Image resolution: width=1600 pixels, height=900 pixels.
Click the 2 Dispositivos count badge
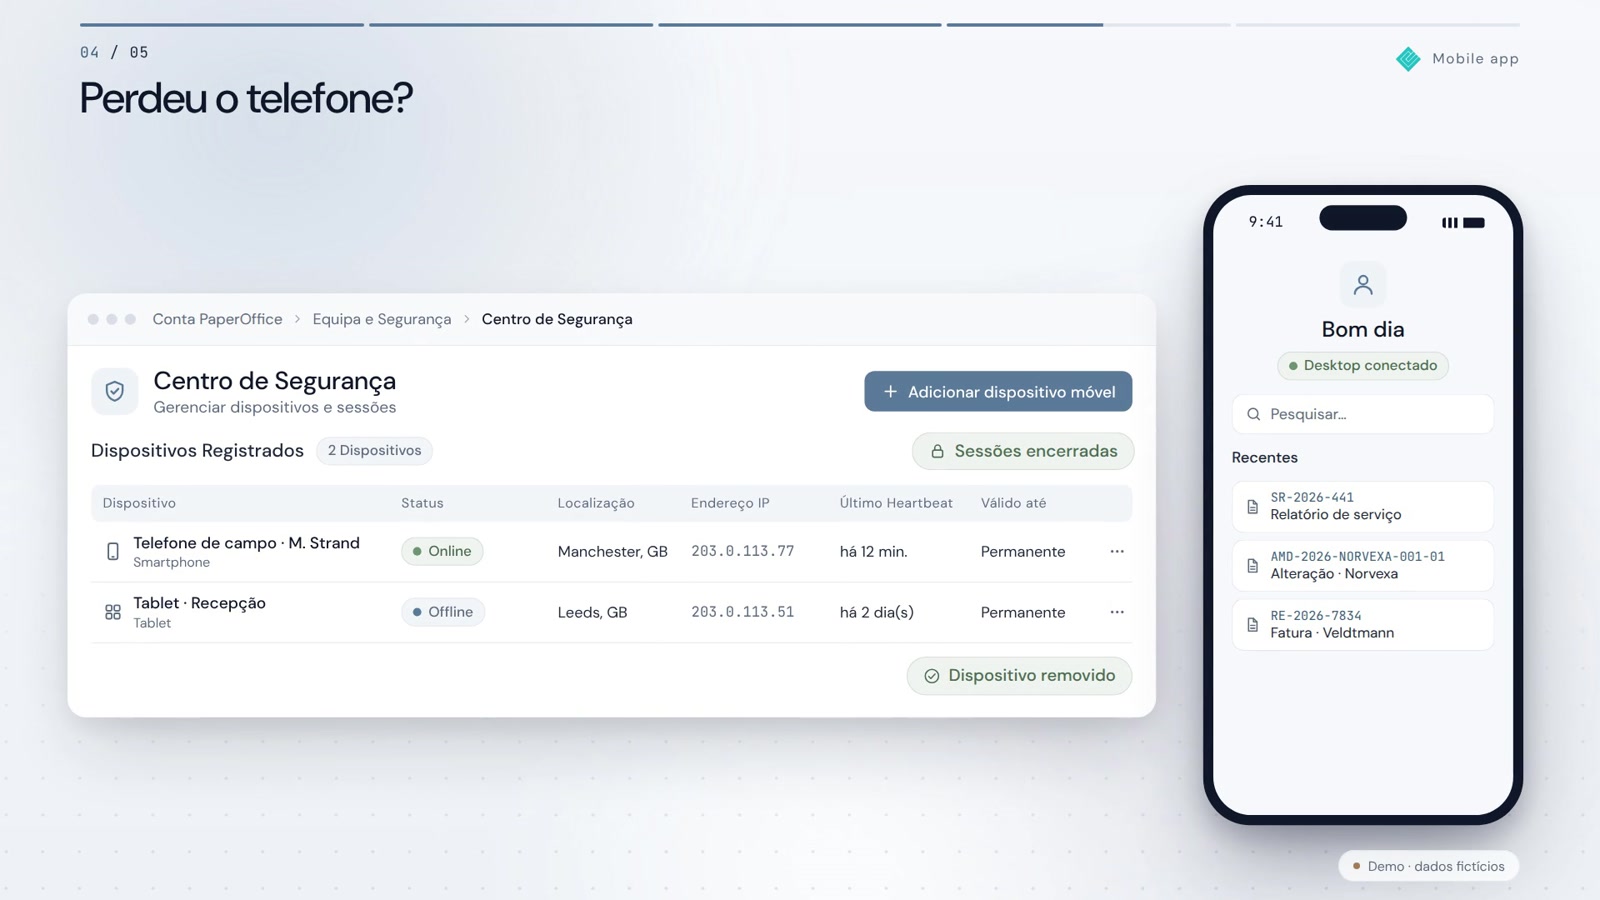pos(374,451)
